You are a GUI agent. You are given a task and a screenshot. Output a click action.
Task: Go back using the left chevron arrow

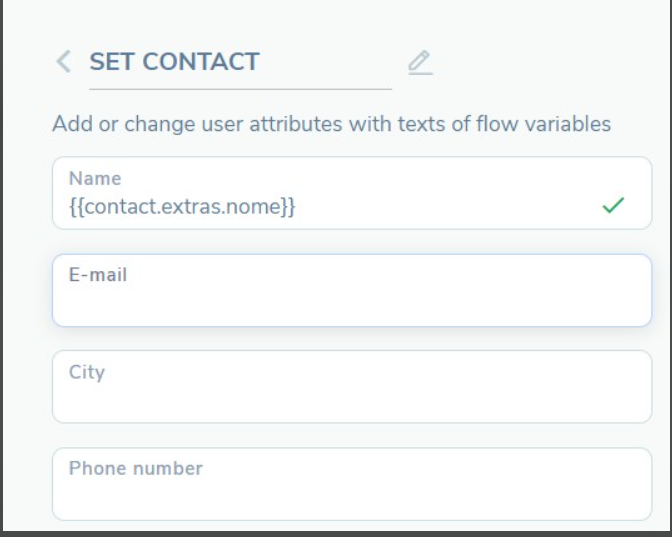(64, 62)
